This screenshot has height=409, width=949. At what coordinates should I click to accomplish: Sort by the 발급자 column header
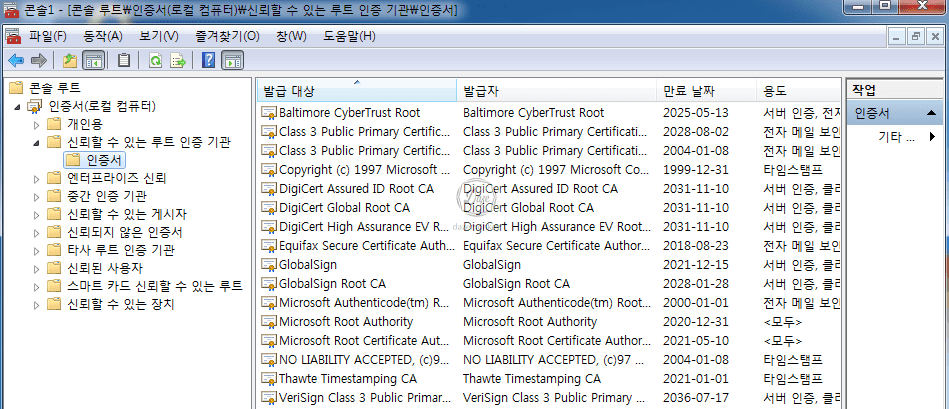pos(556,92)
